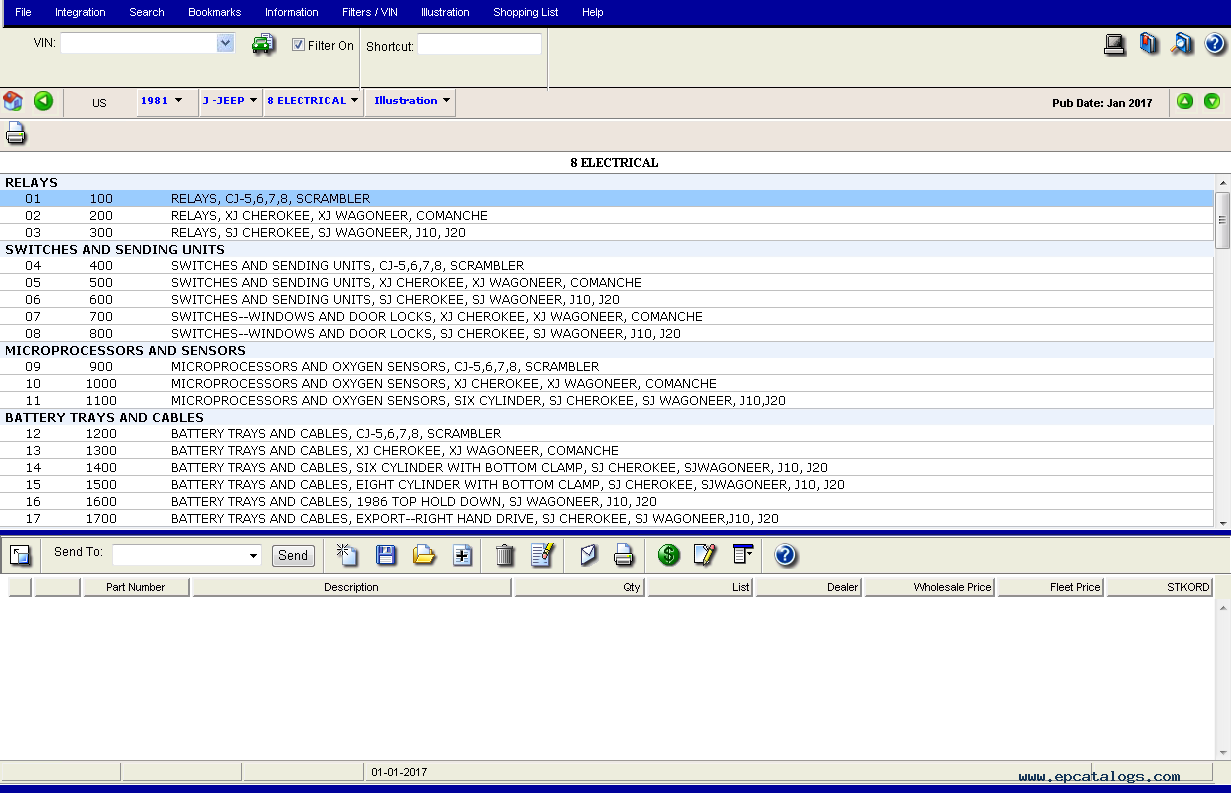Save the shopping list with floppy icon
The width and height of the screenshot is (1231, 793).
[x=386, y=554]
